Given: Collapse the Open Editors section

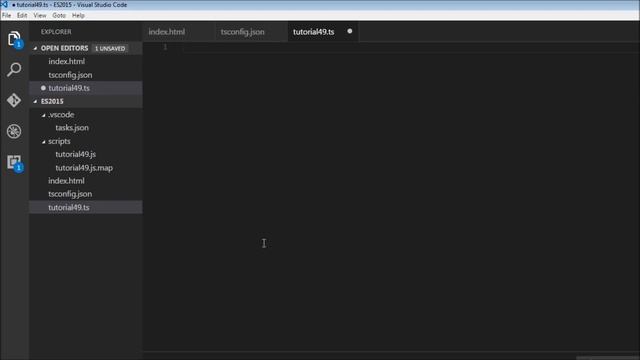Looking at the screenshot, I should 35,48.
